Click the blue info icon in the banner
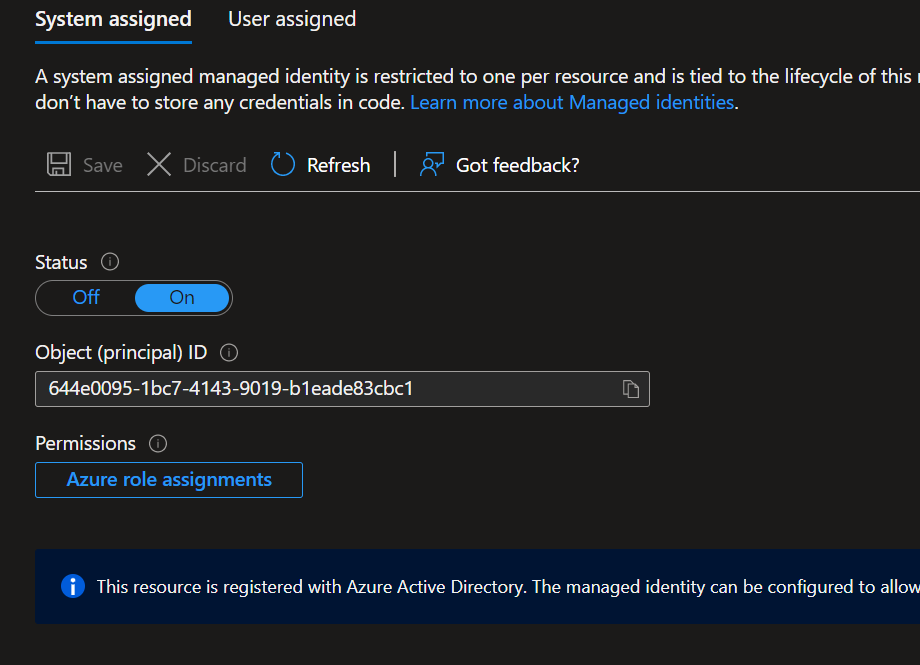The height and width of the screenshot is (665, 920). [x=73, y=586]
